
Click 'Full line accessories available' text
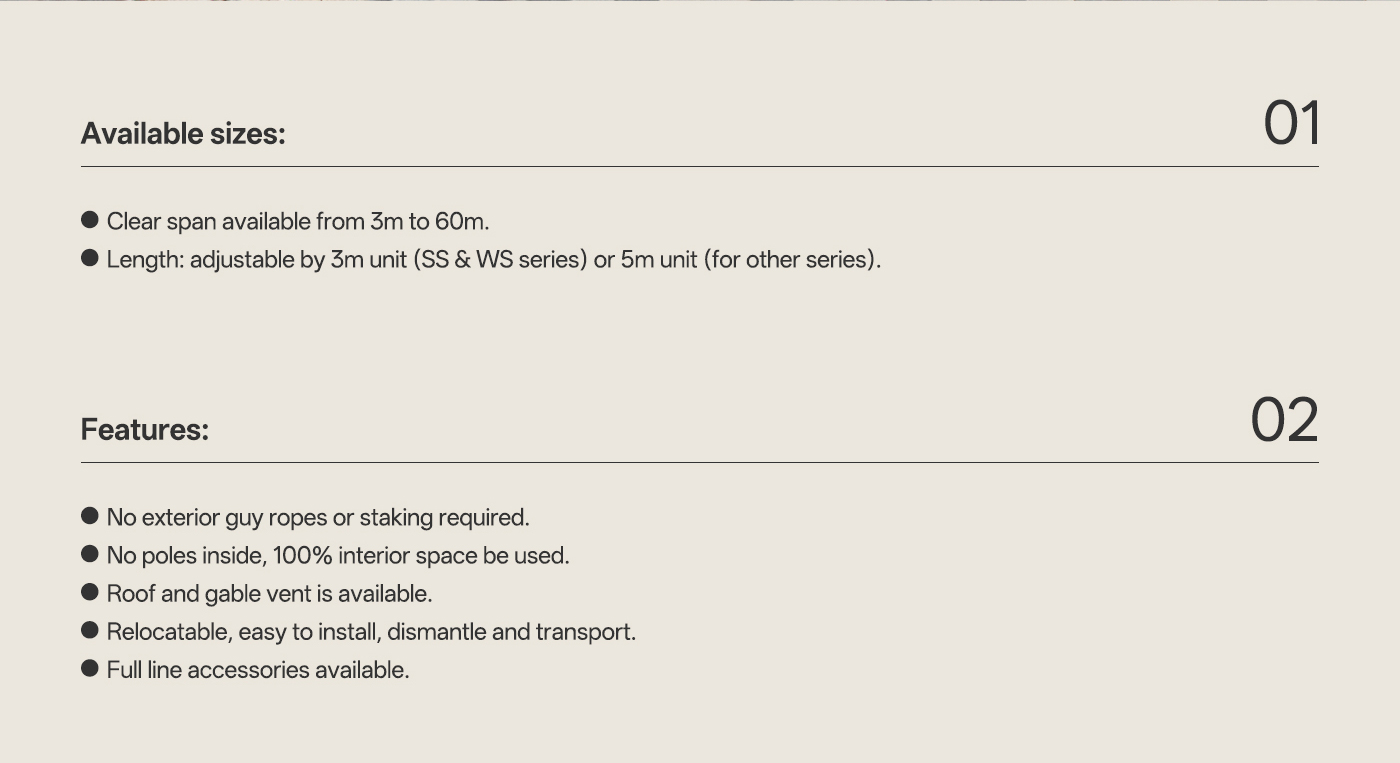click(x=258, y=670)
